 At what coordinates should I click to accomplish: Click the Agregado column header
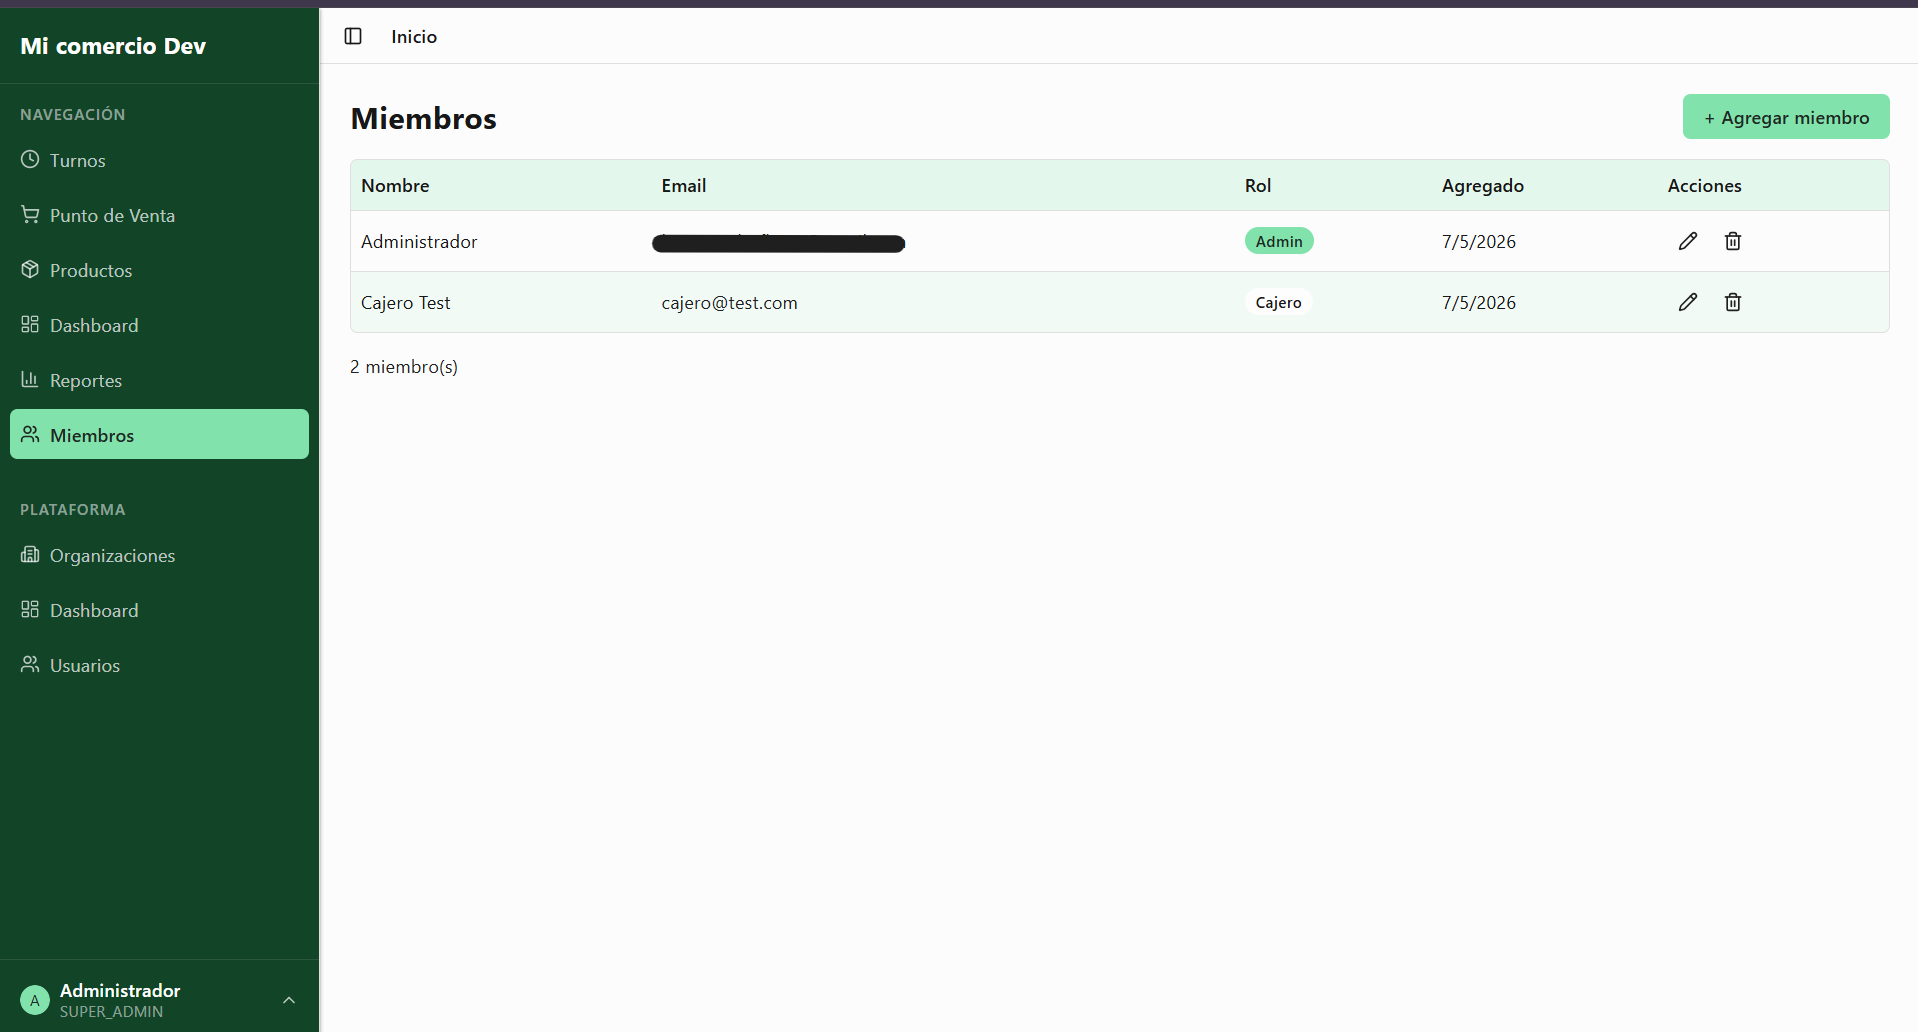click(1482, 186)
